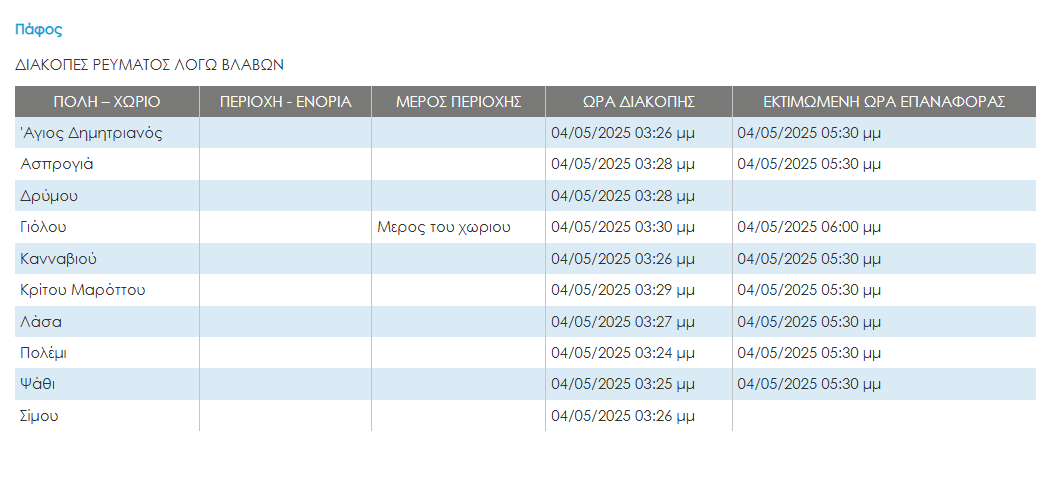The width and height of the screenshot is (1050, 490).
Task: Select the Δρύμου village cell
Action: point(49,196)
